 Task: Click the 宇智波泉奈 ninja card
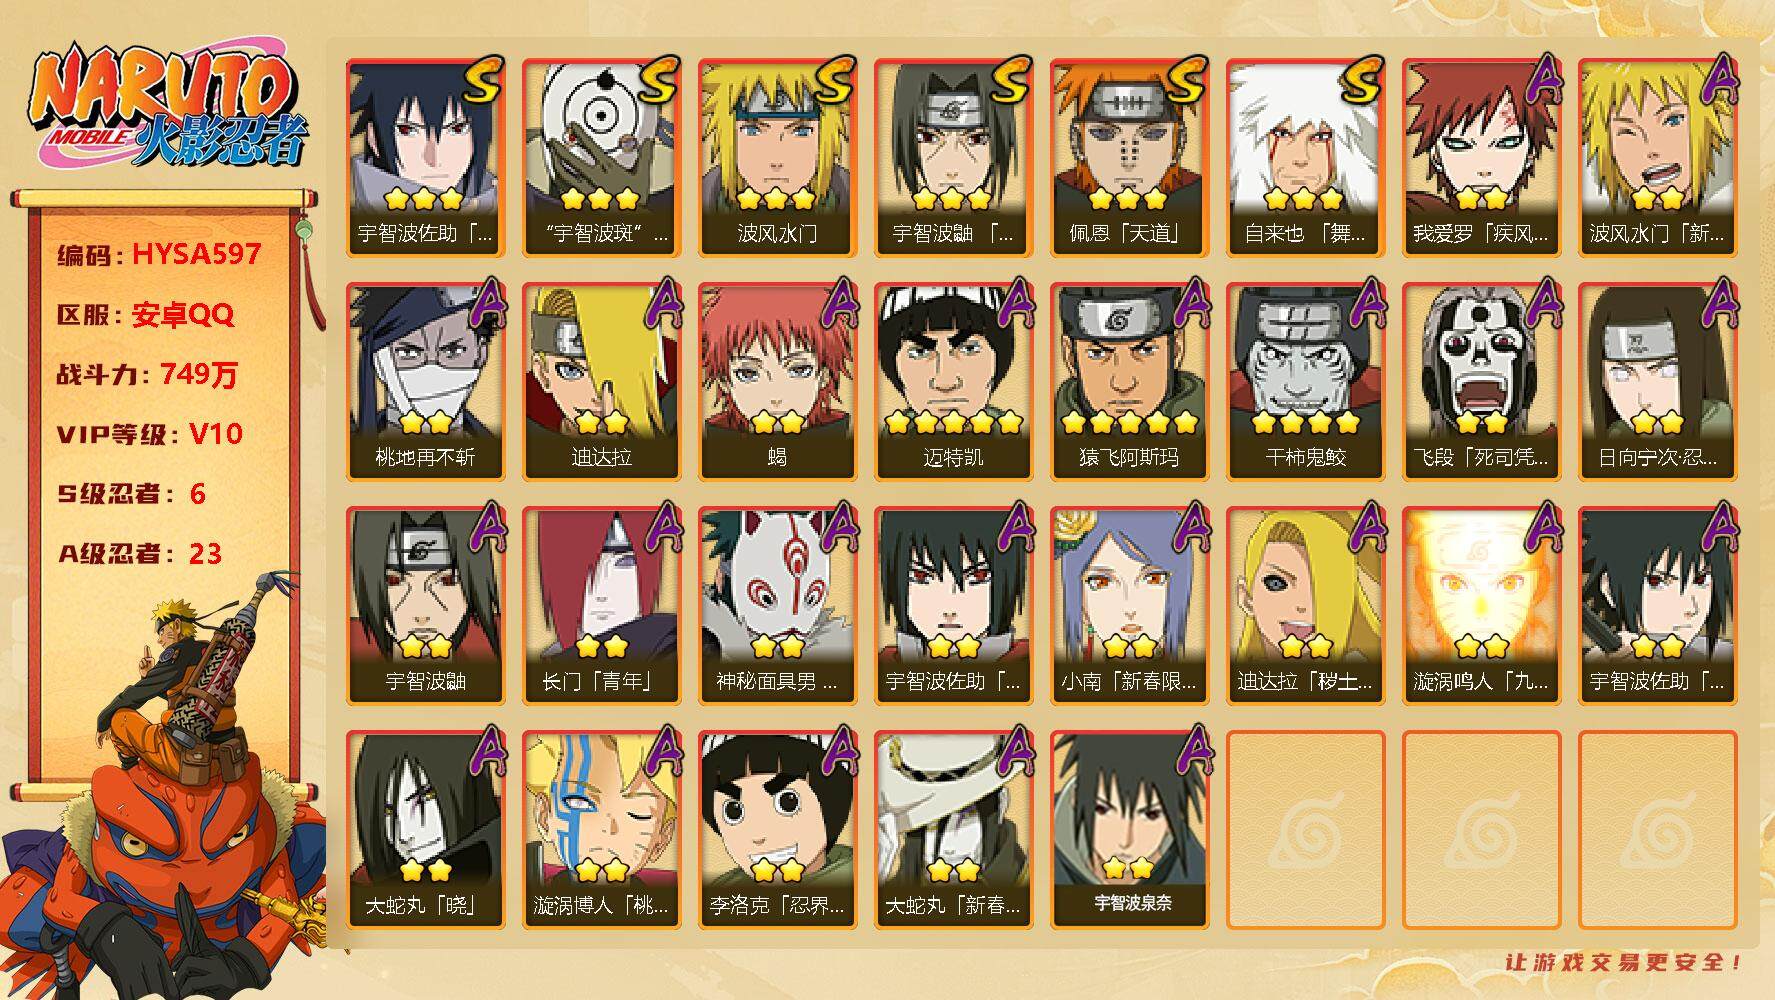click(1129, 830)
